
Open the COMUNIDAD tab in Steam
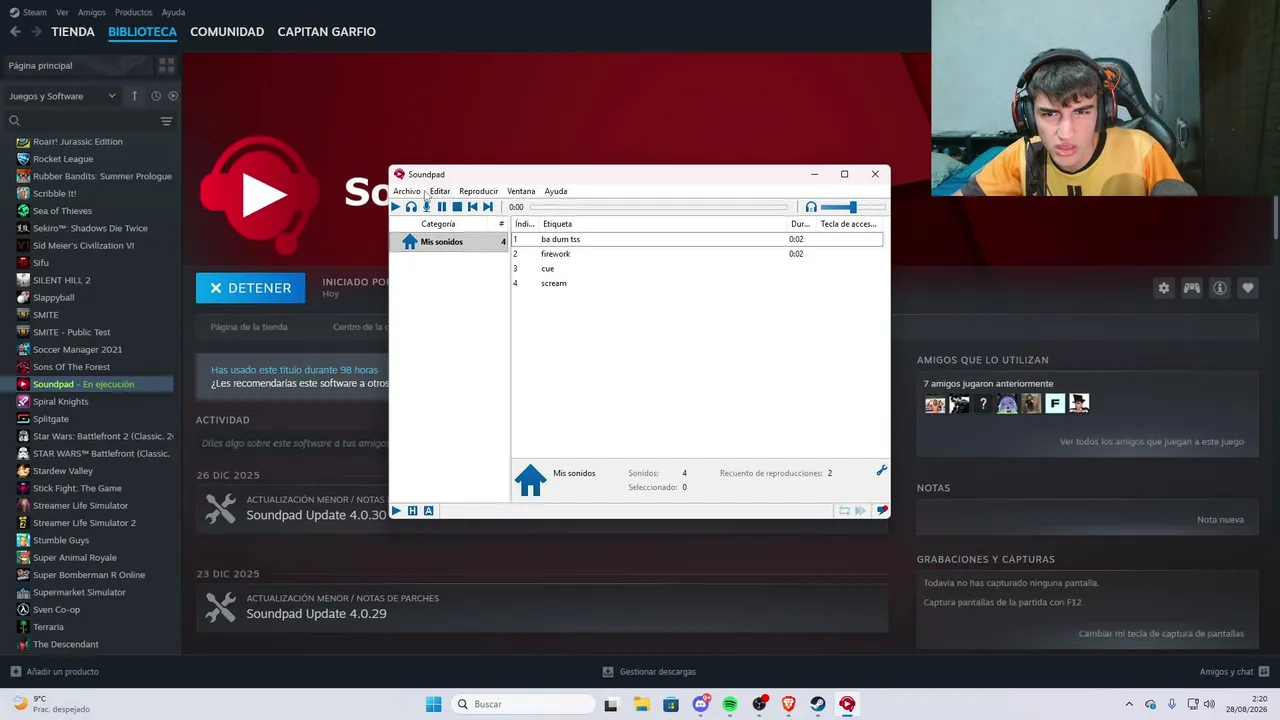227,32
